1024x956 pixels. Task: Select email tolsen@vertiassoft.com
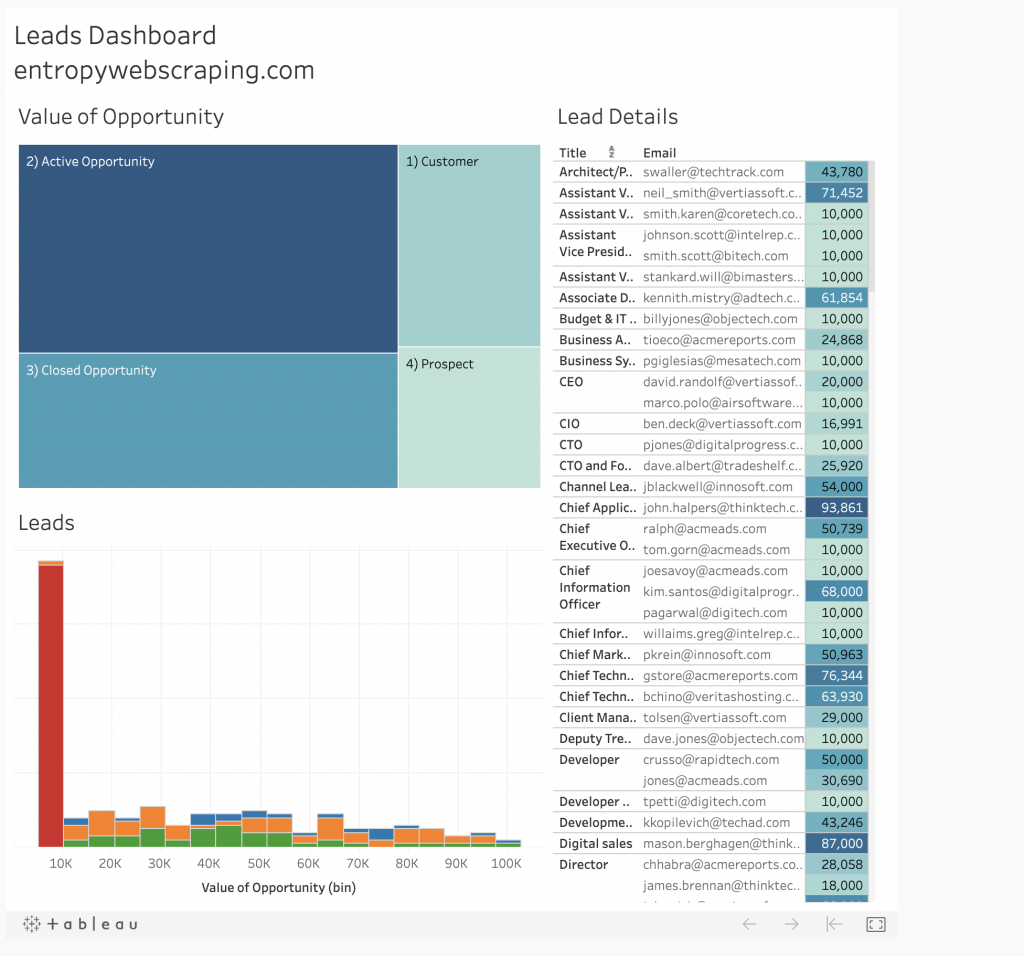pyautogui.click(x=714, y=717)
